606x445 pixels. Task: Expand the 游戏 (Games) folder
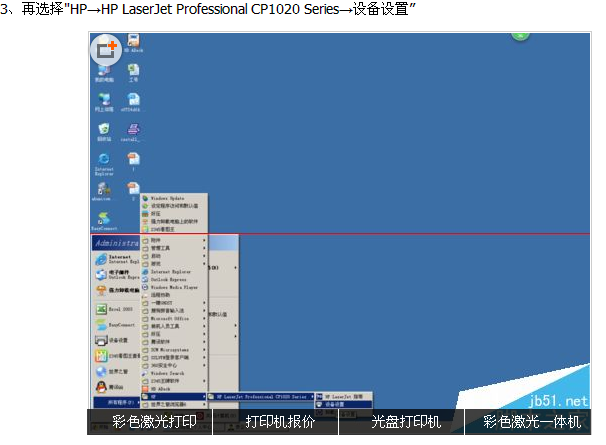[174, 264]
